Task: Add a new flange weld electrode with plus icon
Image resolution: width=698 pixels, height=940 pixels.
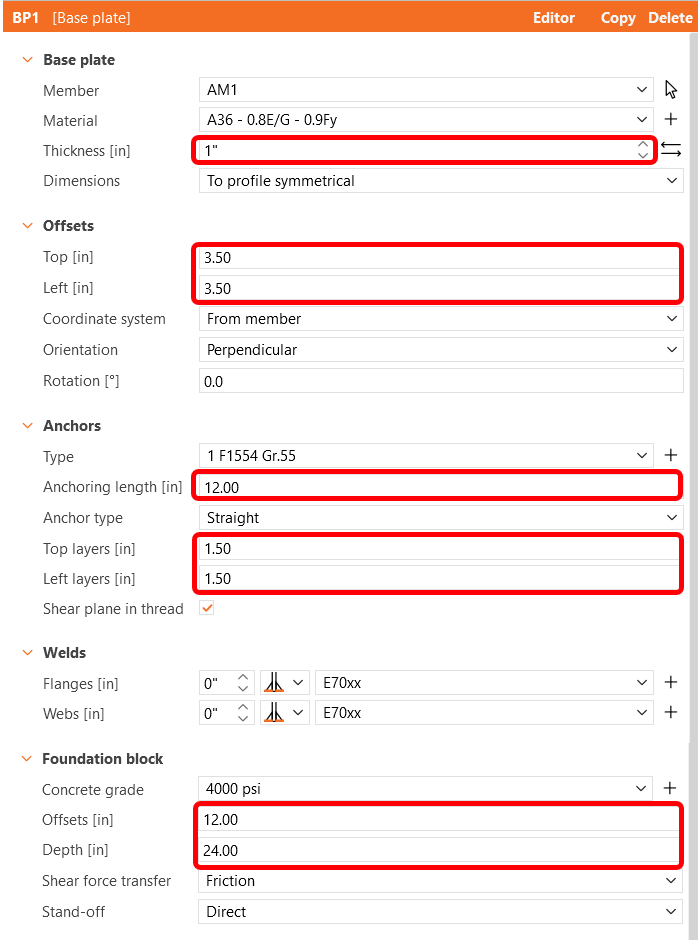Action: pos(671,682)
